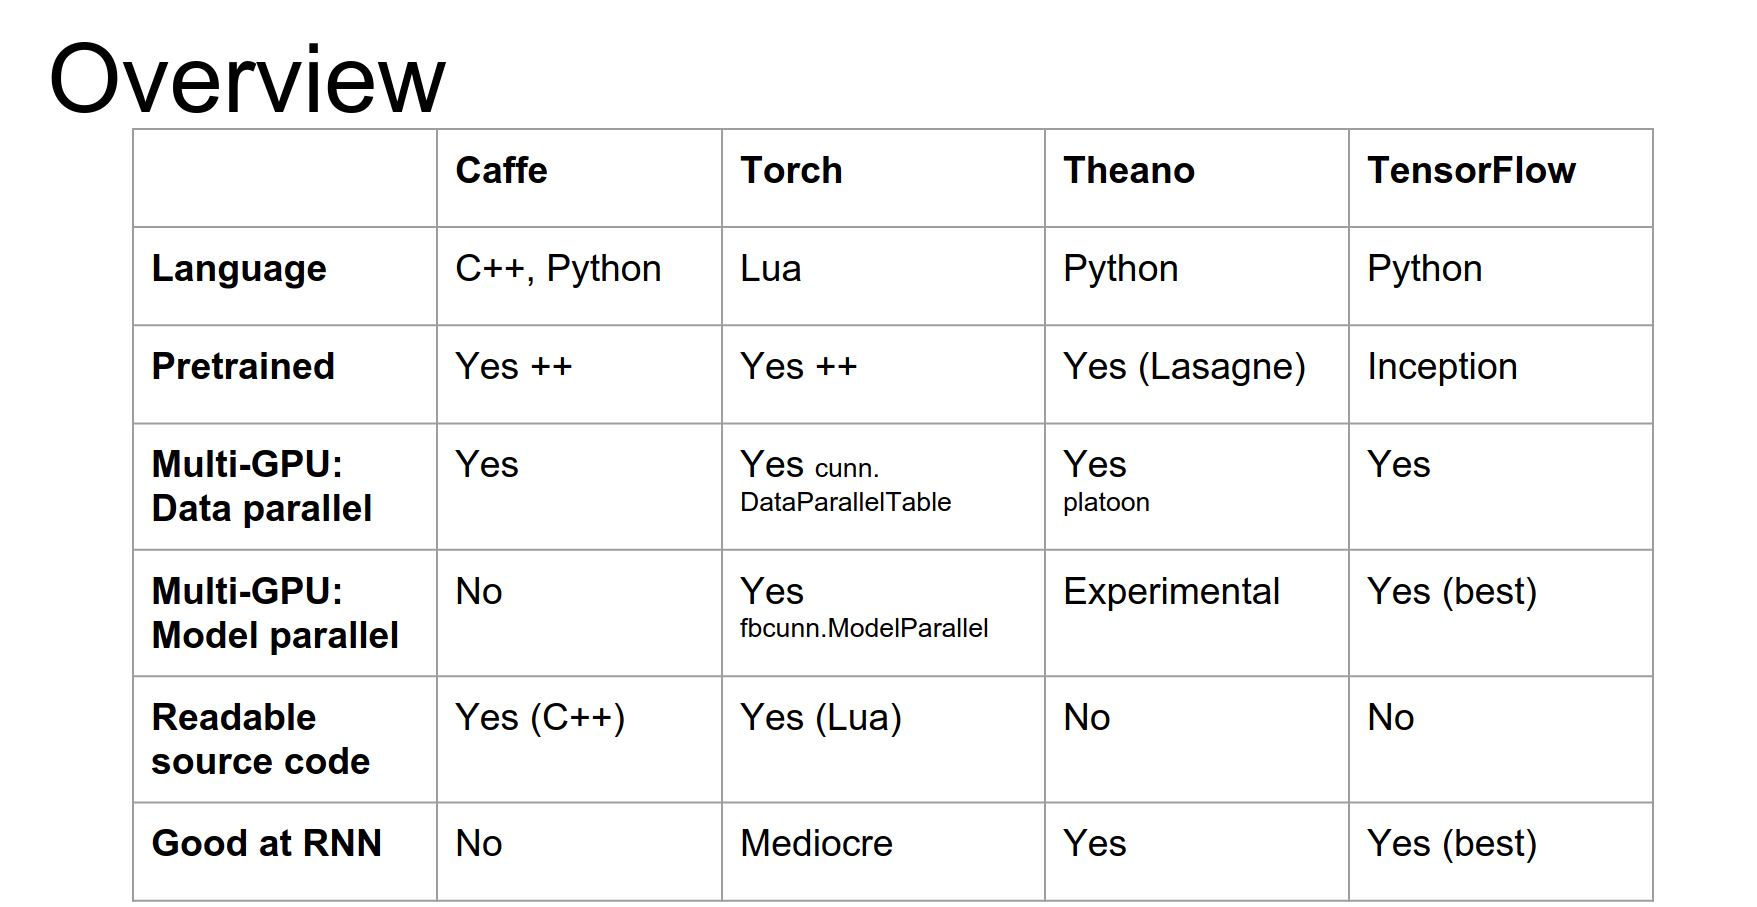This screenshot has width=1757, height=907.
Task: Click the Multi-GPU Data parallel row label
Action: [x=261, y=487]
